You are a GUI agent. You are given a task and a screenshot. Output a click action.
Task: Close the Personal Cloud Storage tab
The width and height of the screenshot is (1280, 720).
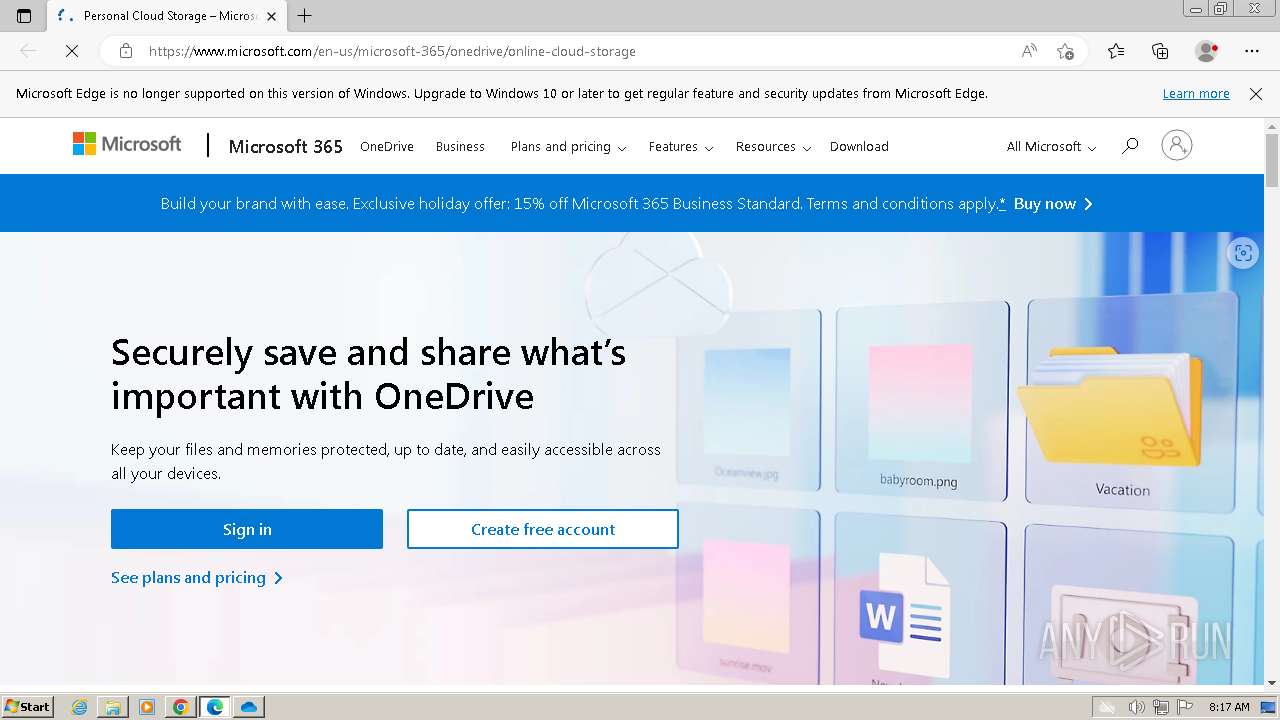tap(271, 16)
